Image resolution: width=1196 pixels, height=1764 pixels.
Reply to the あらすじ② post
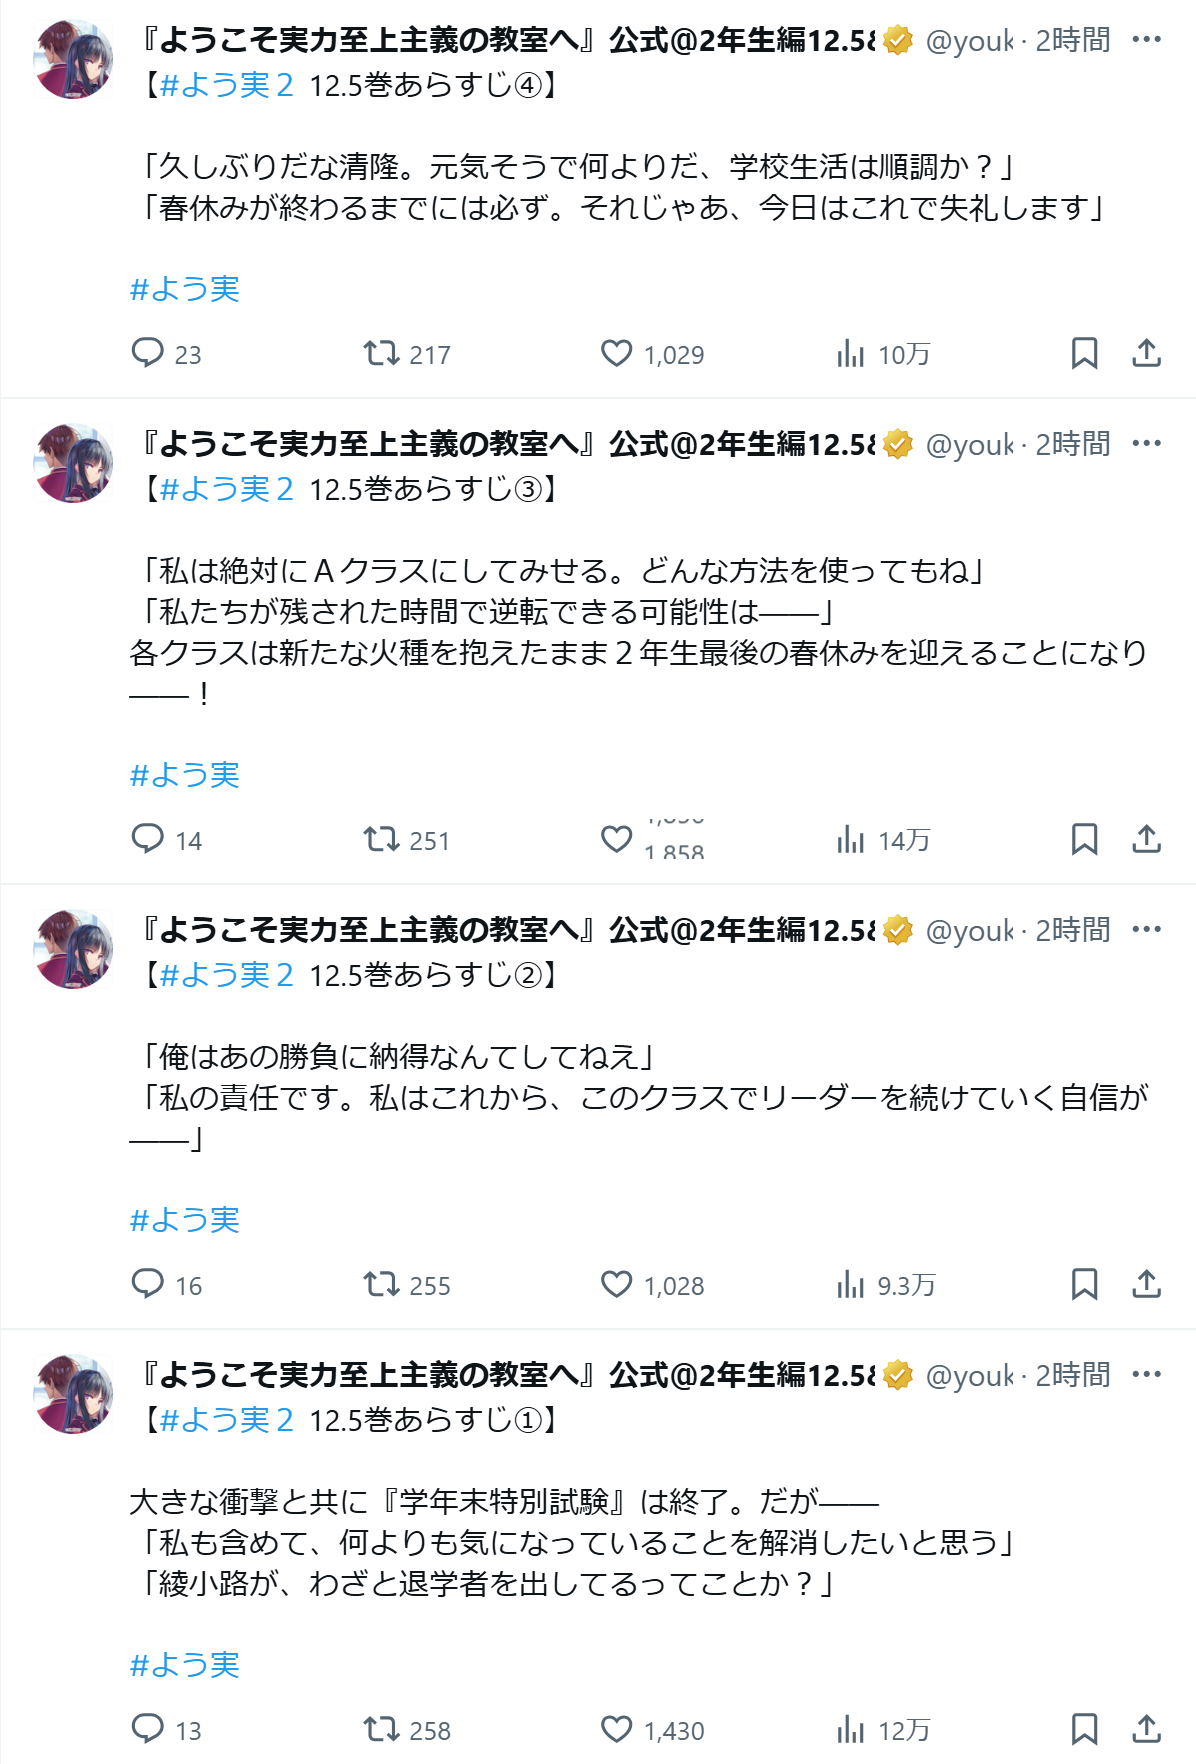[148, 1284]
